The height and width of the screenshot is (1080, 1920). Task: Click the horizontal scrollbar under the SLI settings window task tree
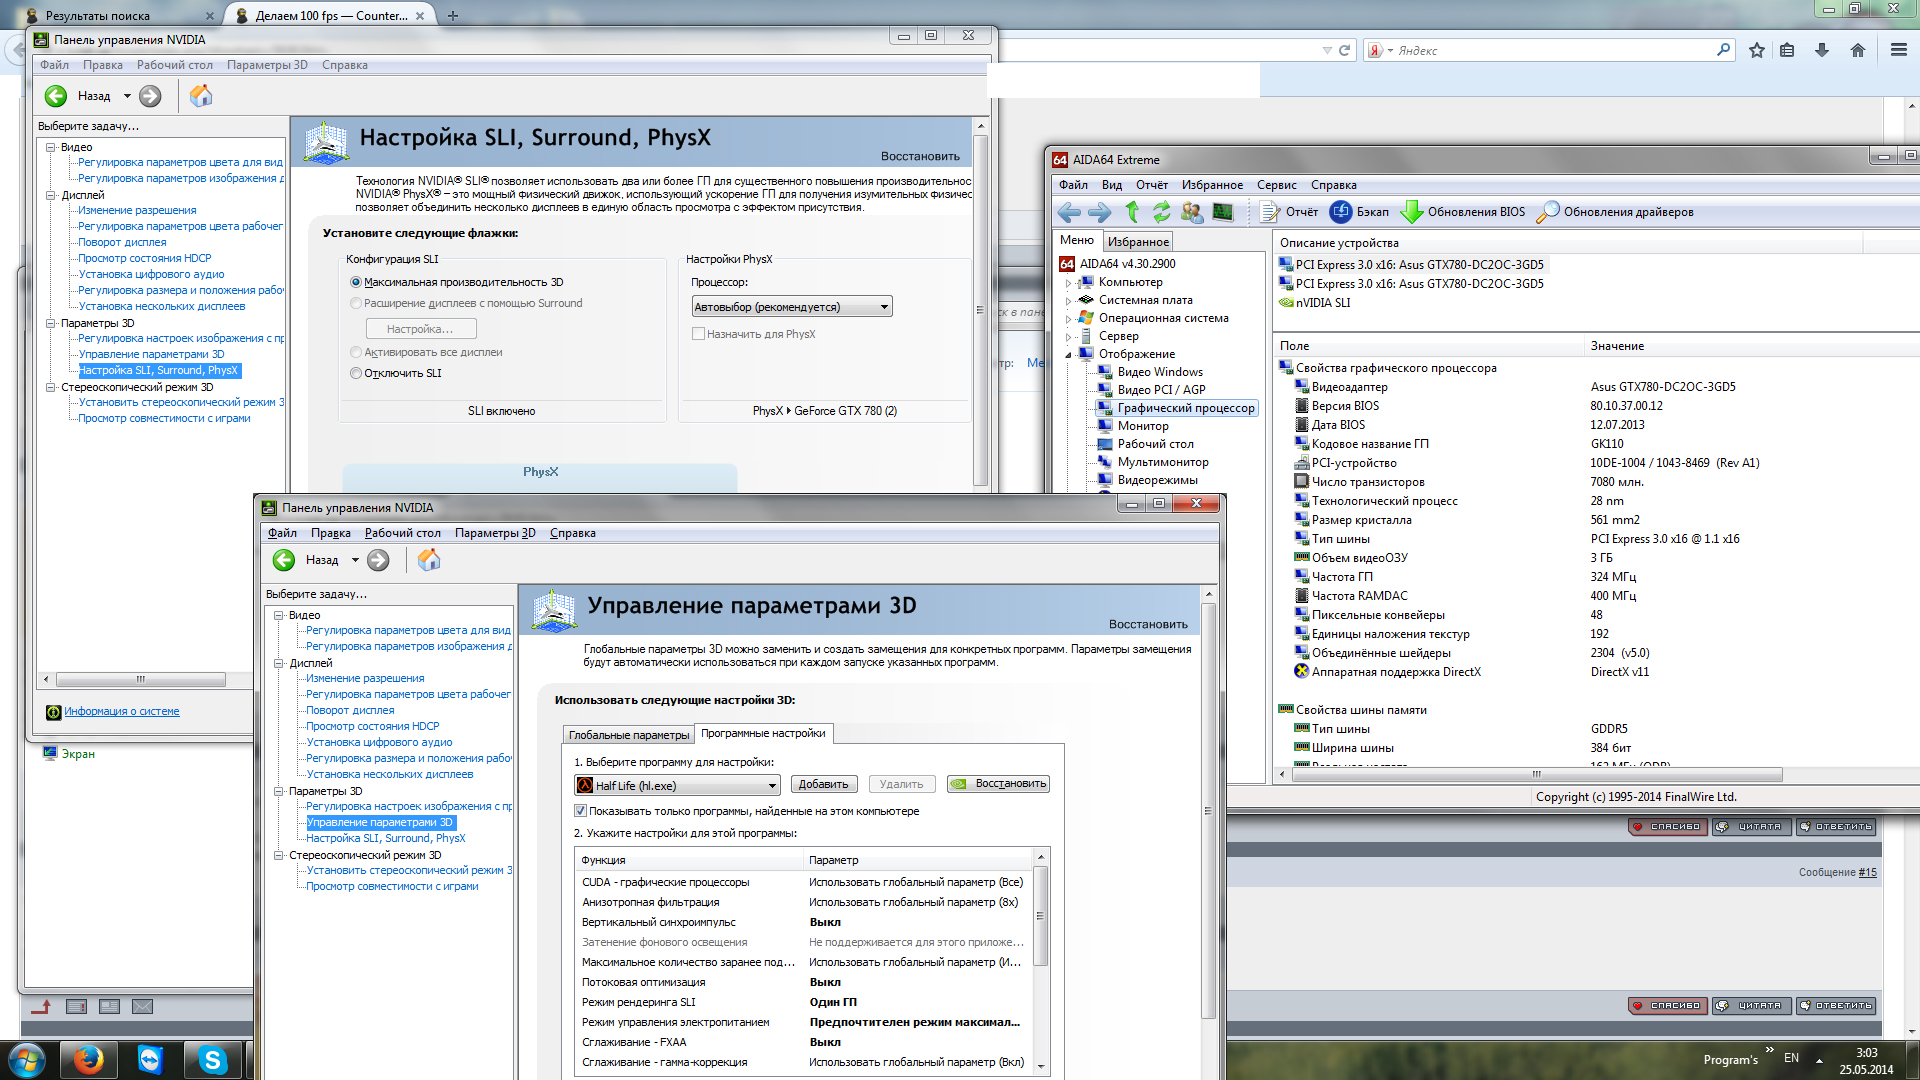point(140,679)
